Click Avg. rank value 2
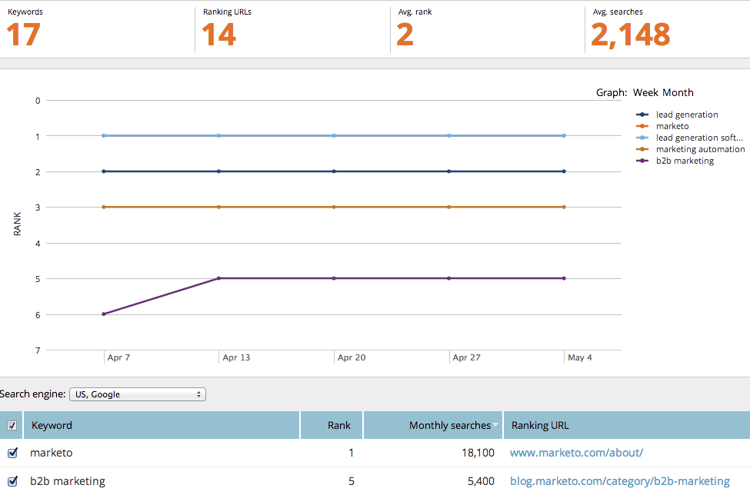Image resolution: width=750 pixels, height=495 pixels. (x=405, y=35)
